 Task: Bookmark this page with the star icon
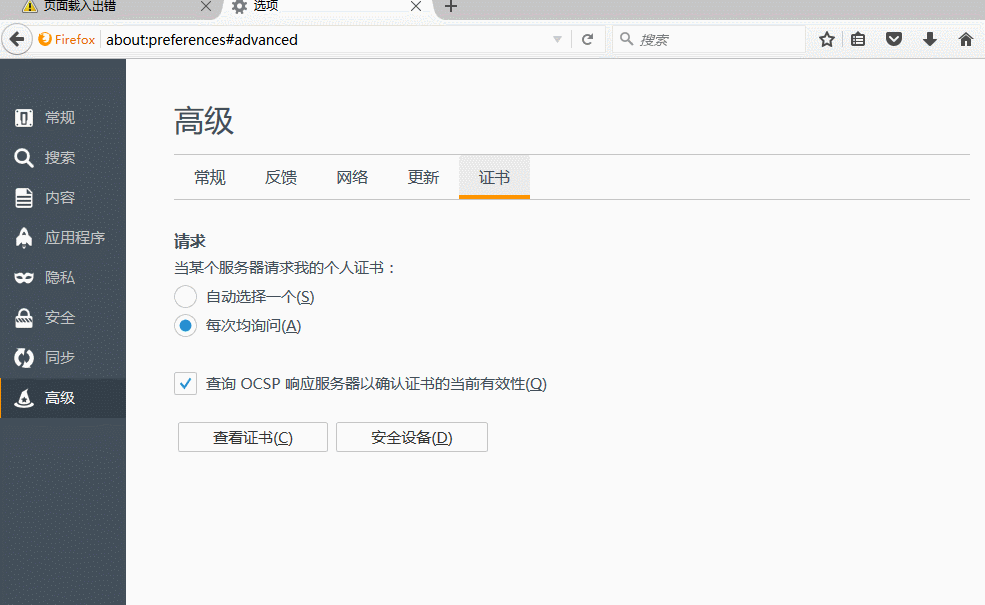tap(826, 39)
